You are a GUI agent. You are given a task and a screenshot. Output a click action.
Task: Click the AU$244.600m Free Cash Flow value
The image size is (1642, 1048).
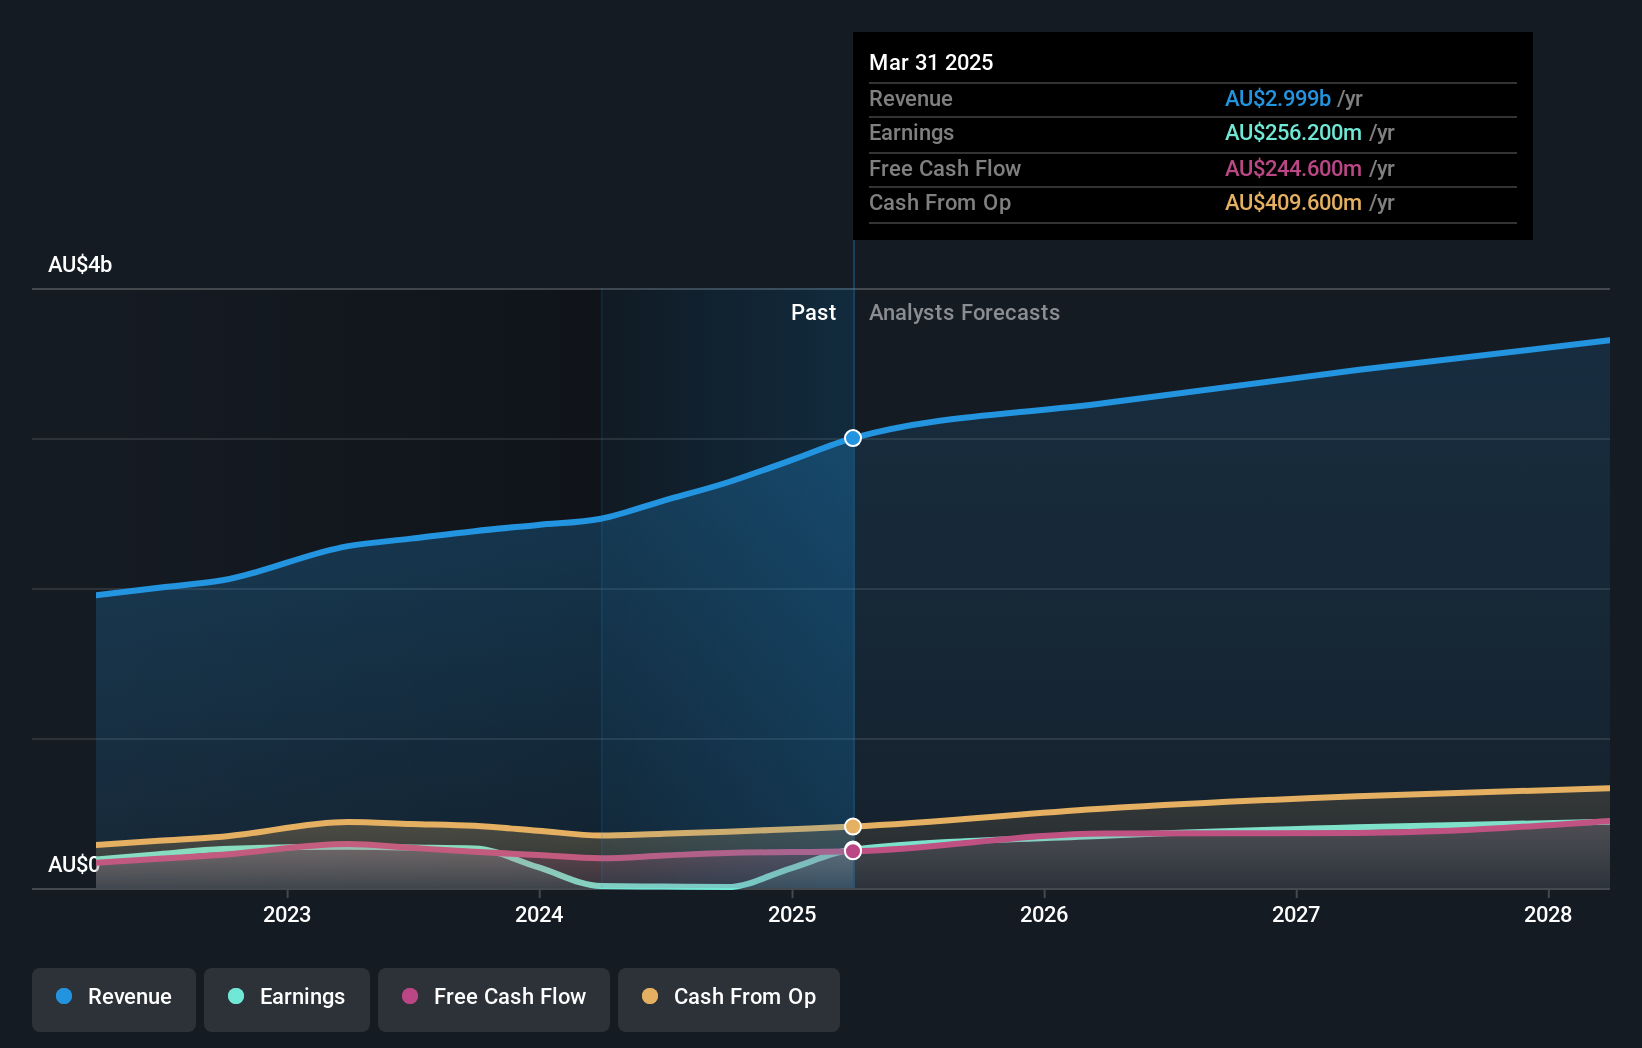(x=1292, y=168)
